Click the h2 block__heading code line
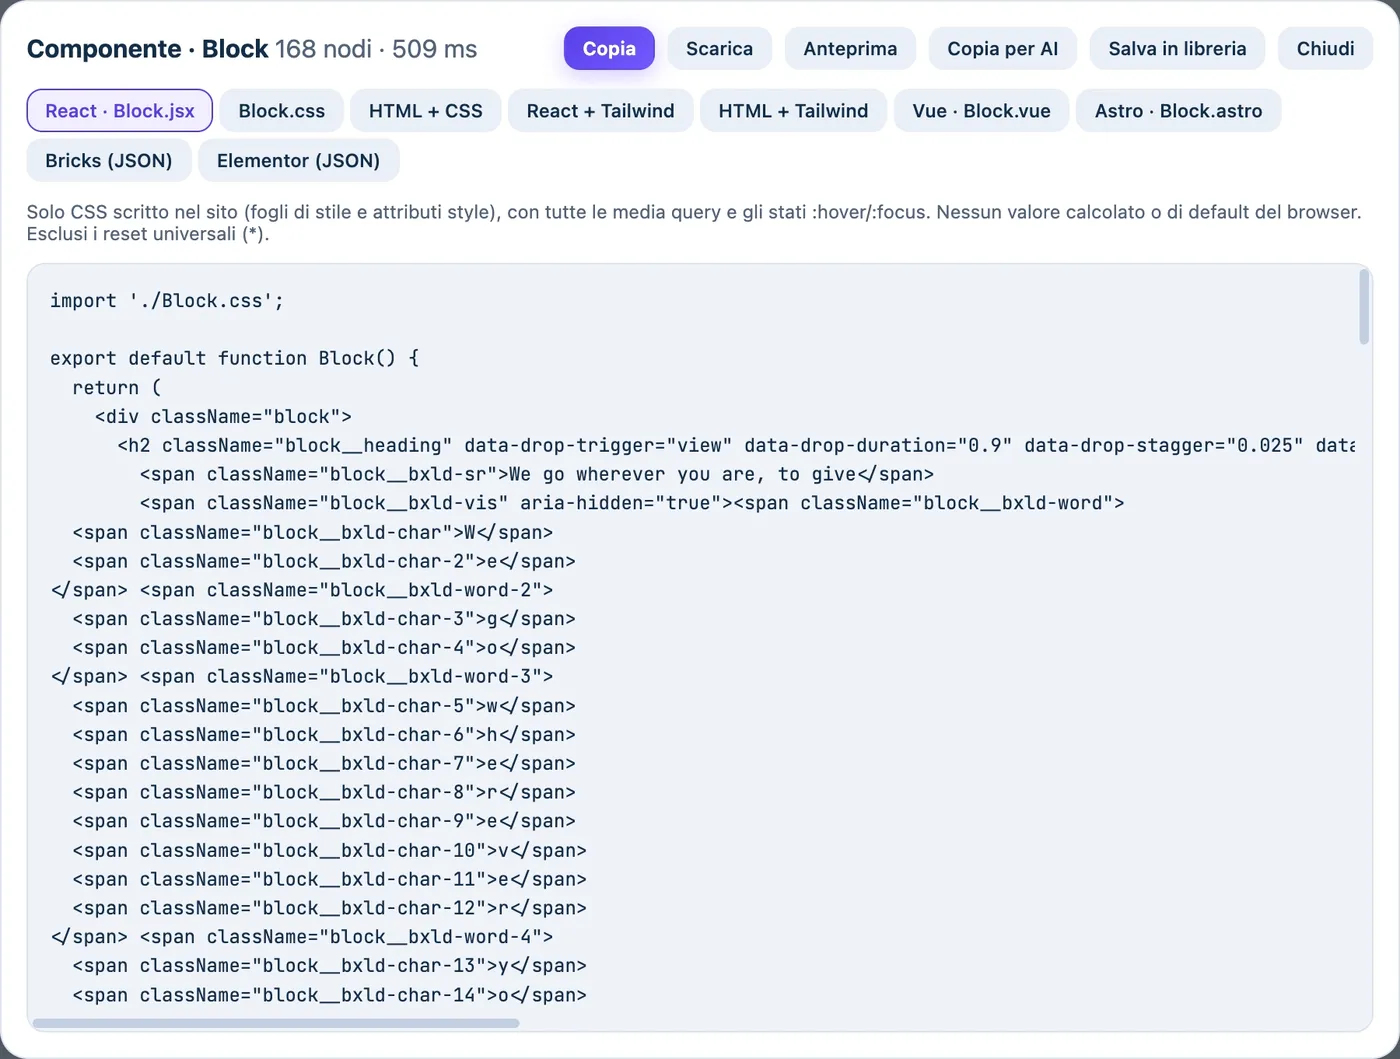1400x1059 pixels. pos(736,445)
